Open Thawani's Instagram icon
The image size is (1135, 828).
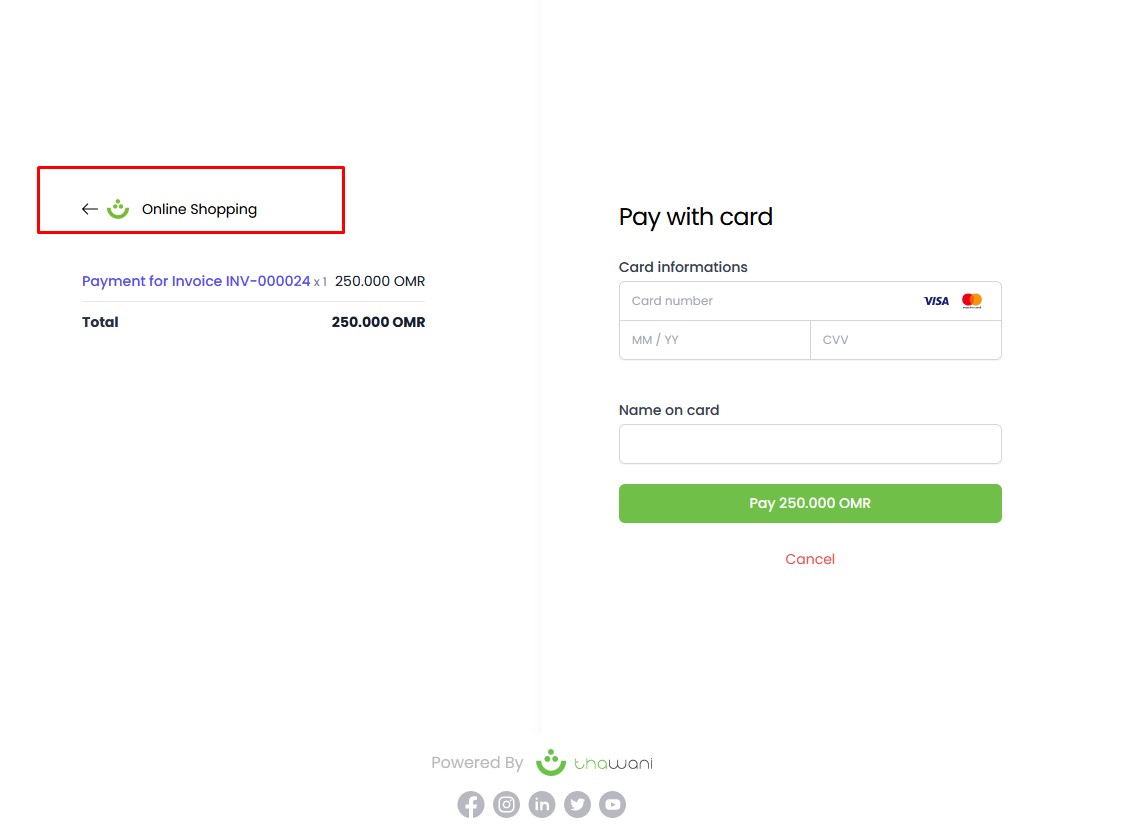click(x=506, y=804)
